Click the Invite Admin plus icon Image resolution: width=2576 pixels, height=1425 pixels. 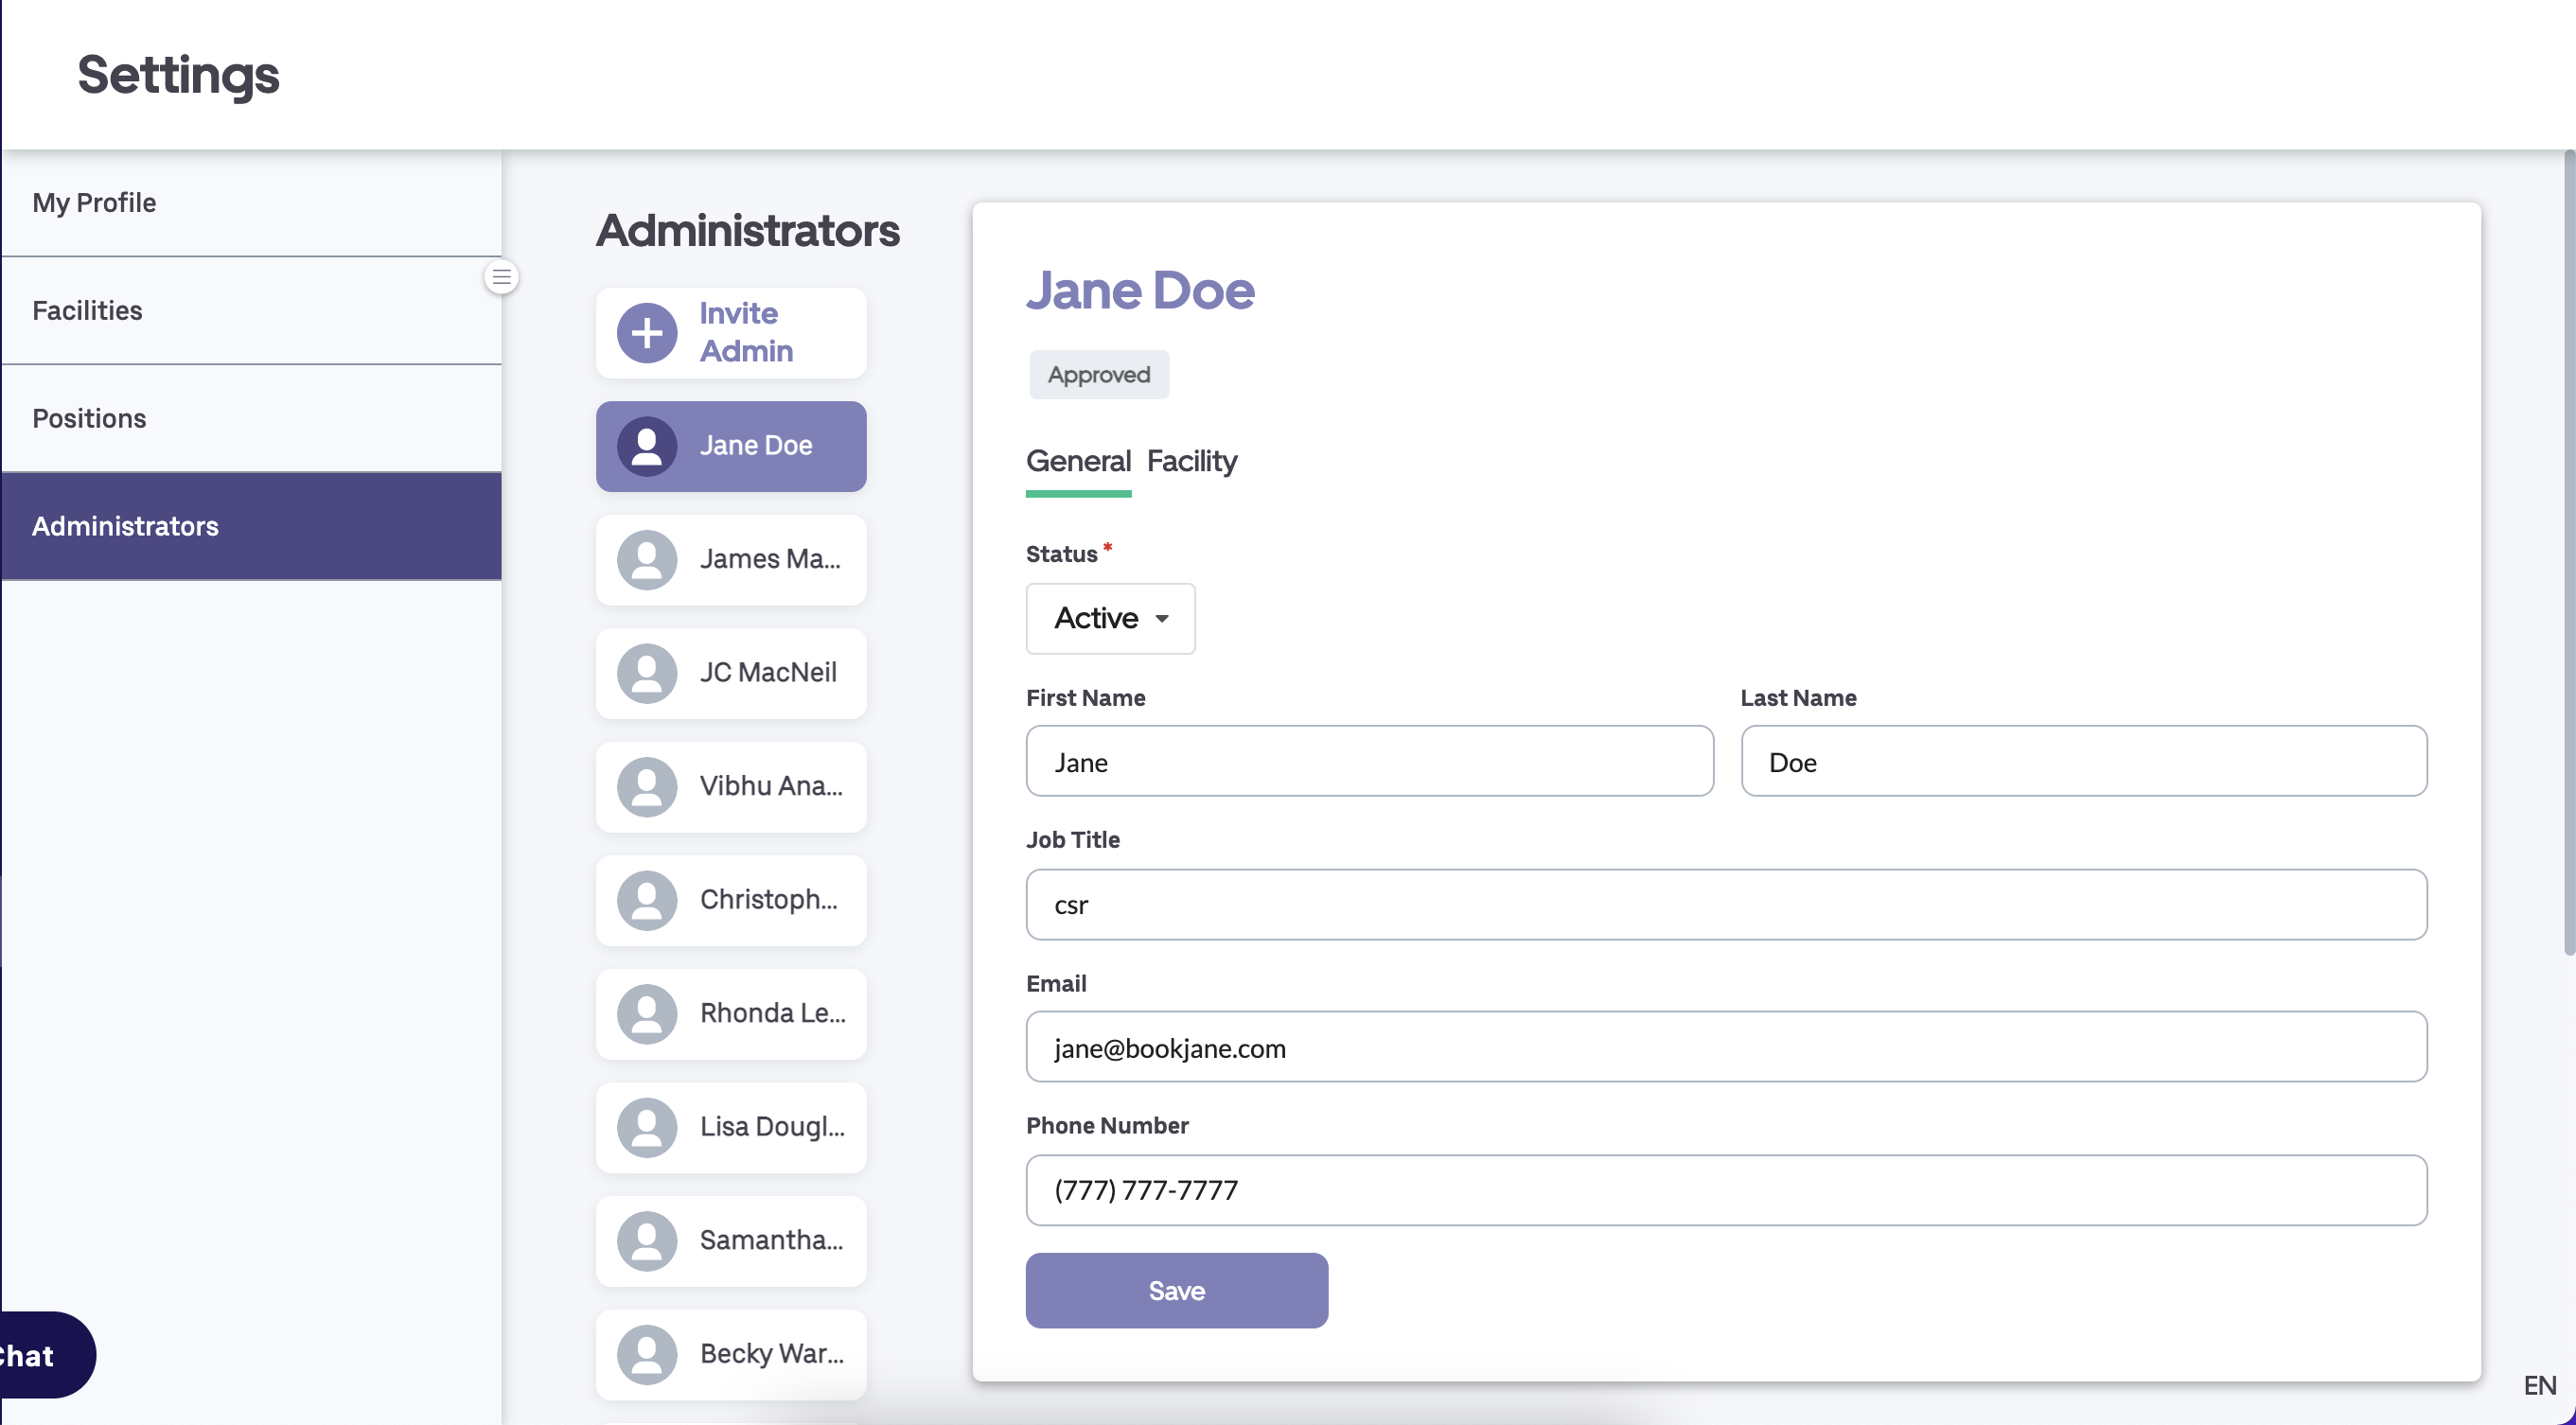[646, 333]
